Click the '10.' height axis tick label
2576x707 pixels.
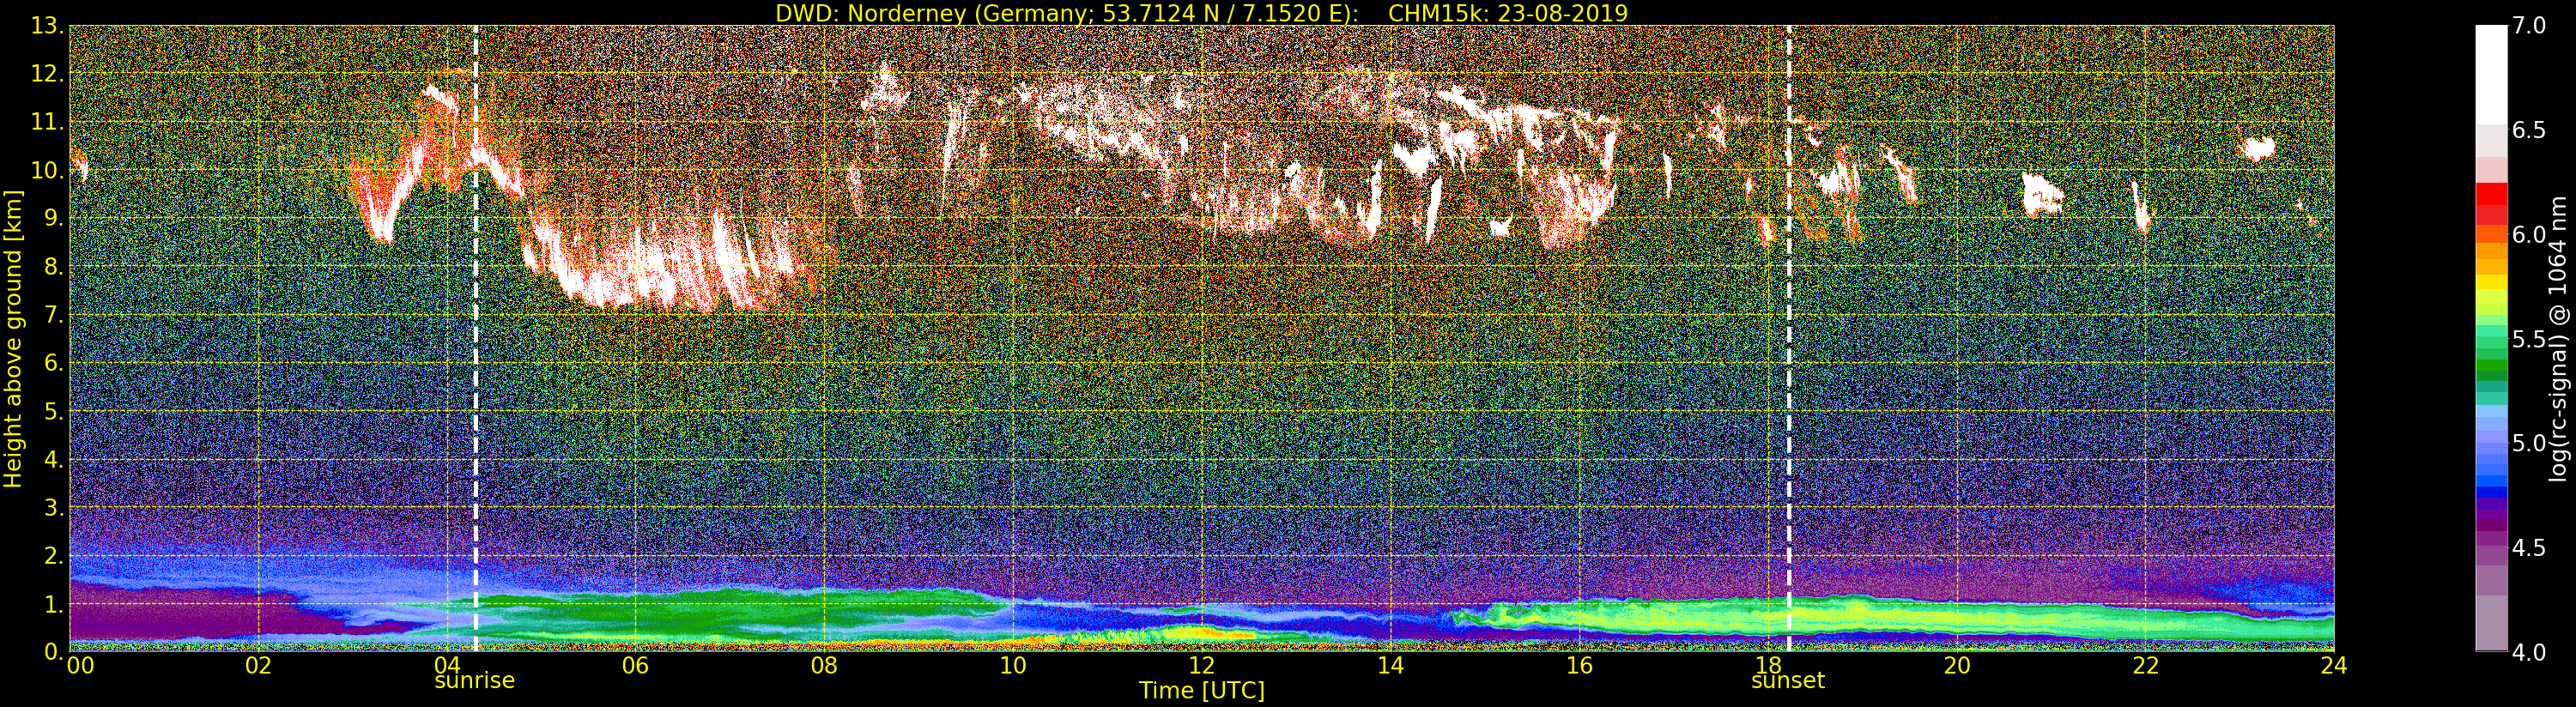click(x=47, y=170)
